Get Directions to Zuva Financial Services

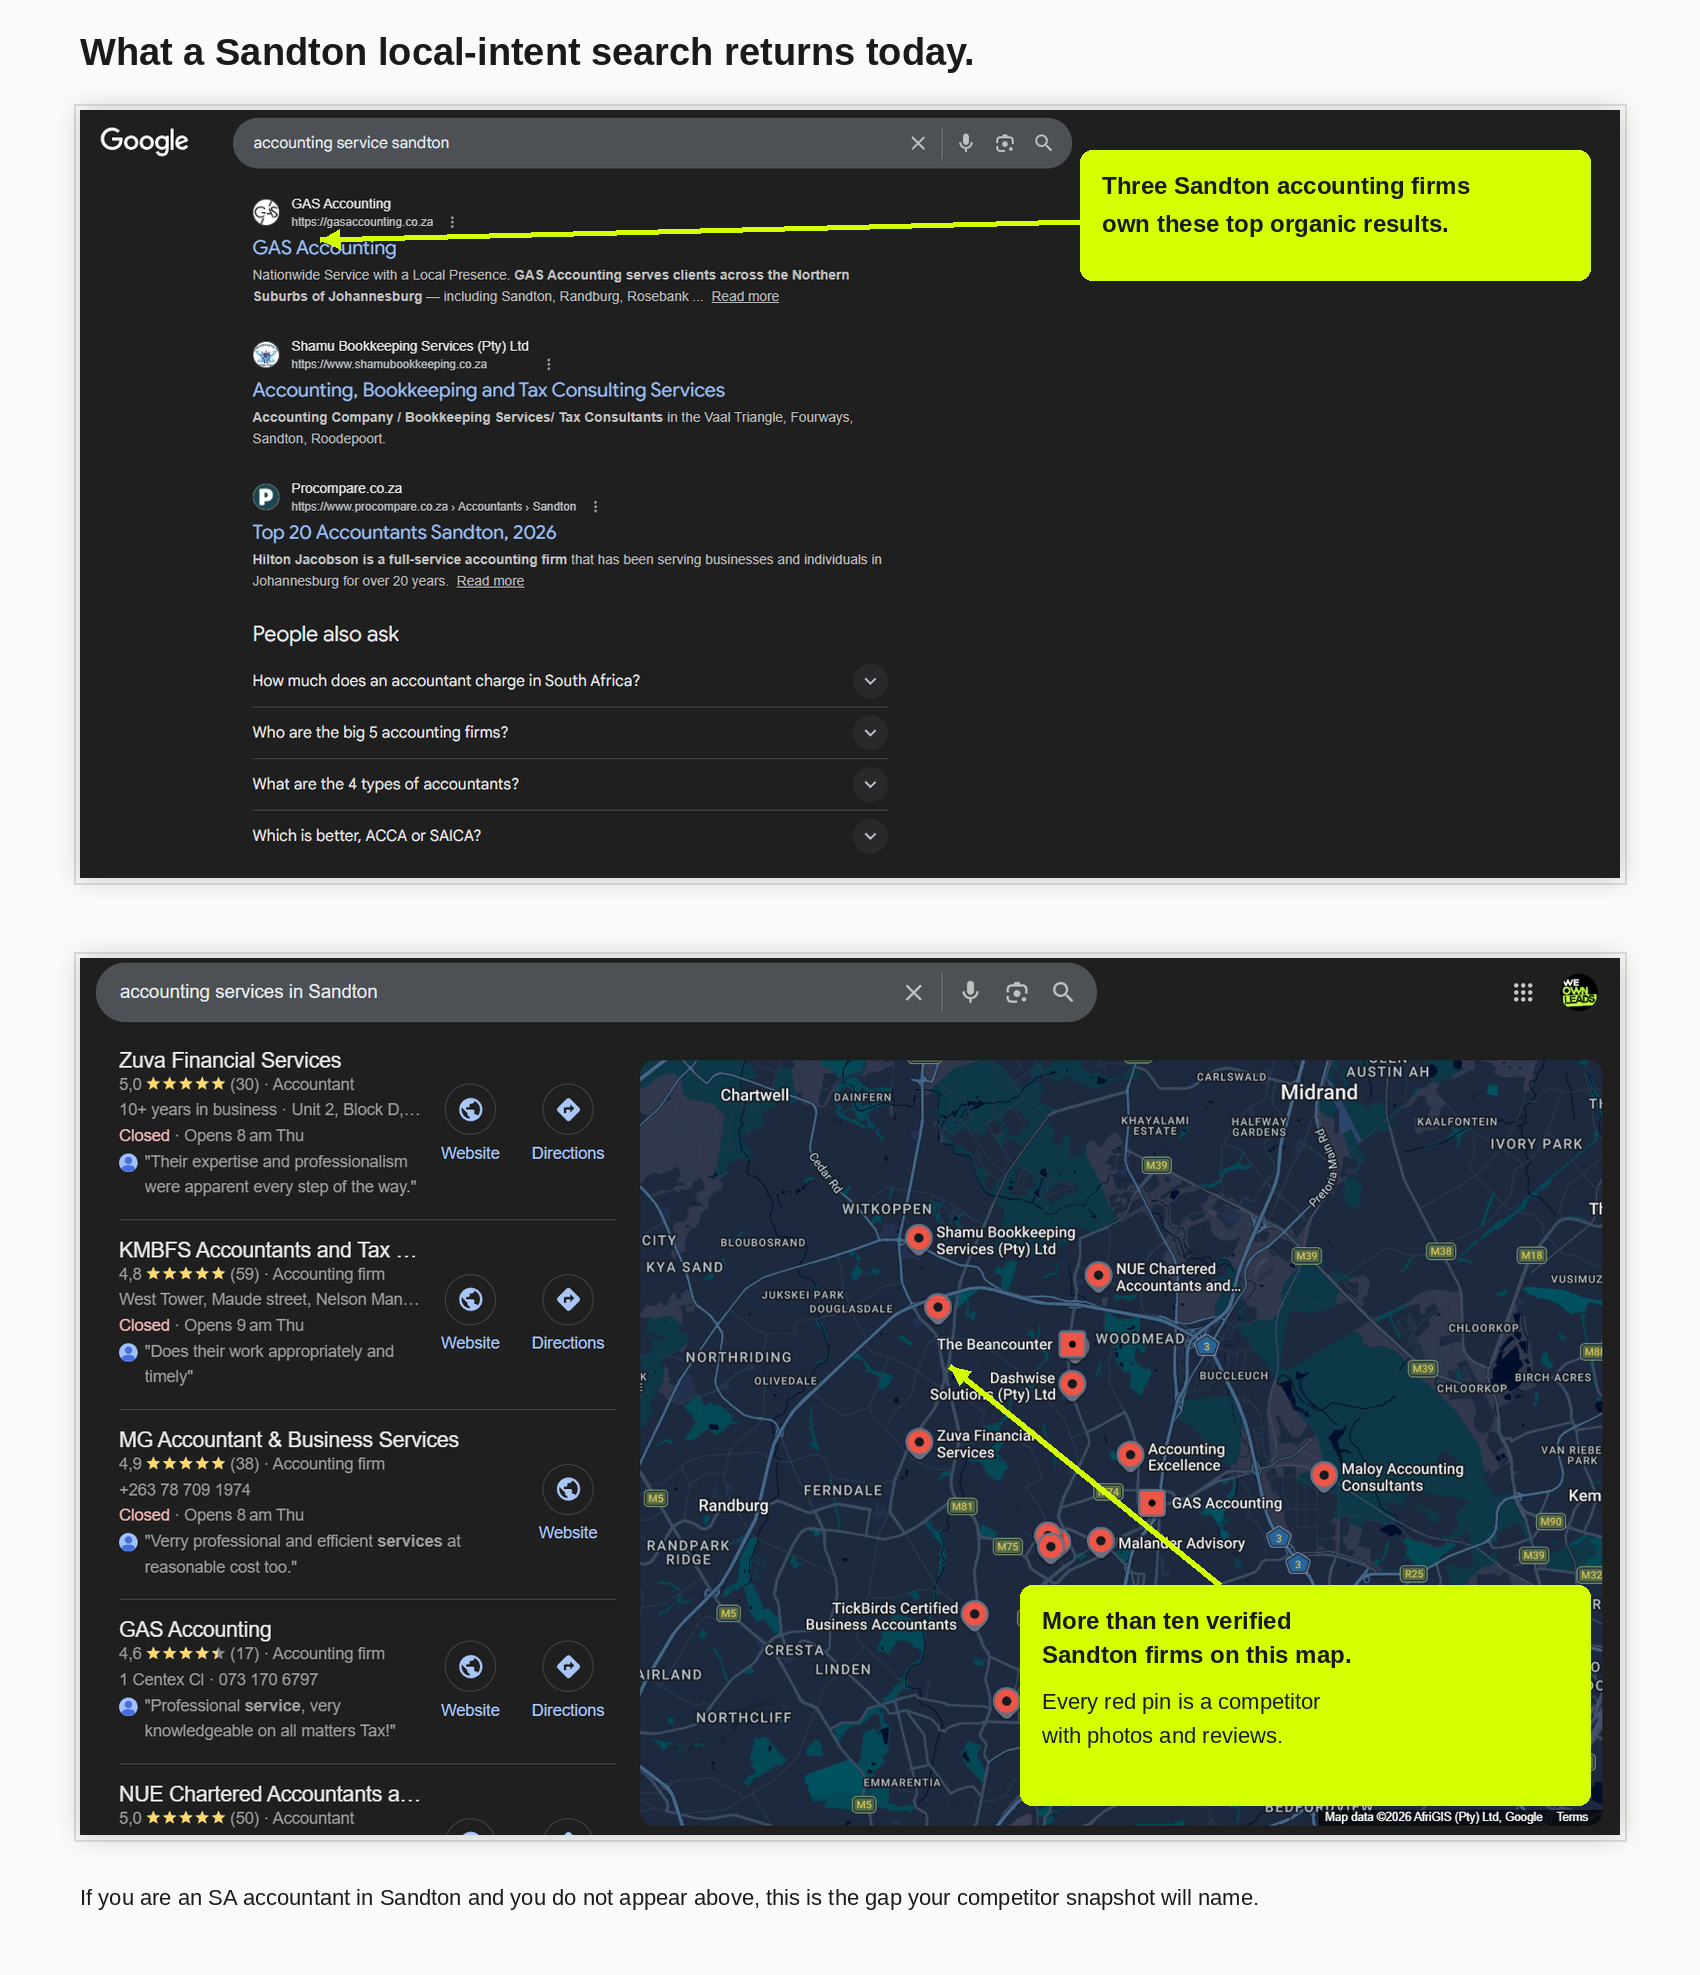point(568,1124)
